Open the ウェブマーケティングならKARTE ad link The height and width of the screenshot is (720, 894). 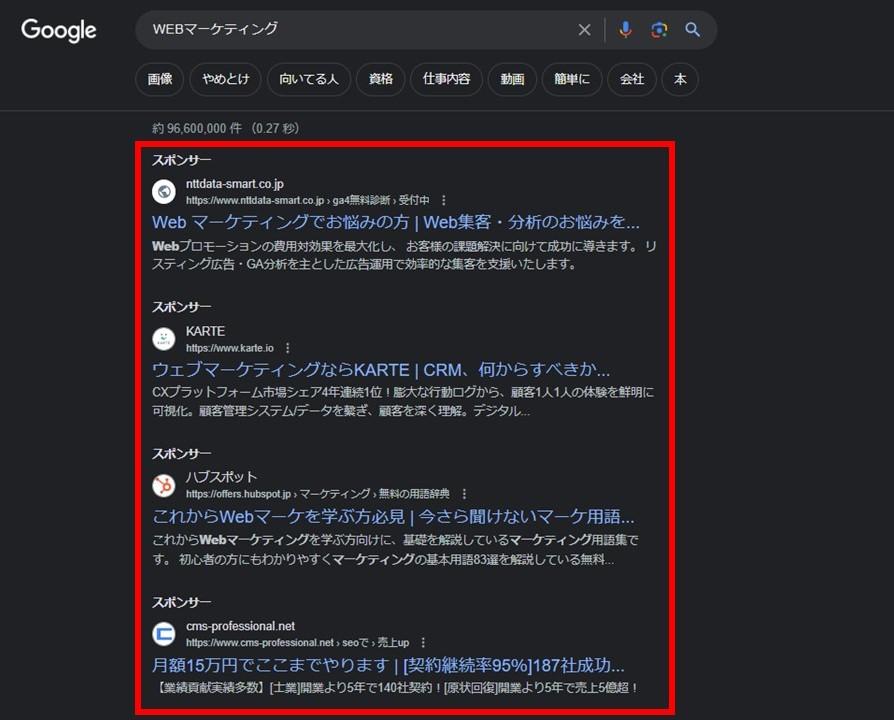click(381, 370)
